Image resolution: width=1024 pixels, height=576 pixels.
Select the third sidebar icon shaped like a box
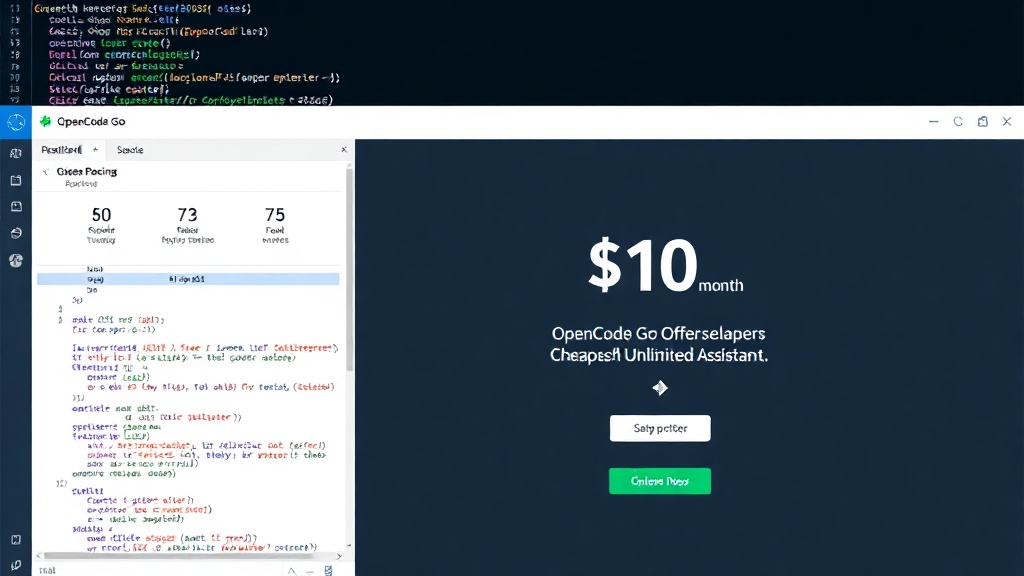pyautogui.click(x=16, y=206)
